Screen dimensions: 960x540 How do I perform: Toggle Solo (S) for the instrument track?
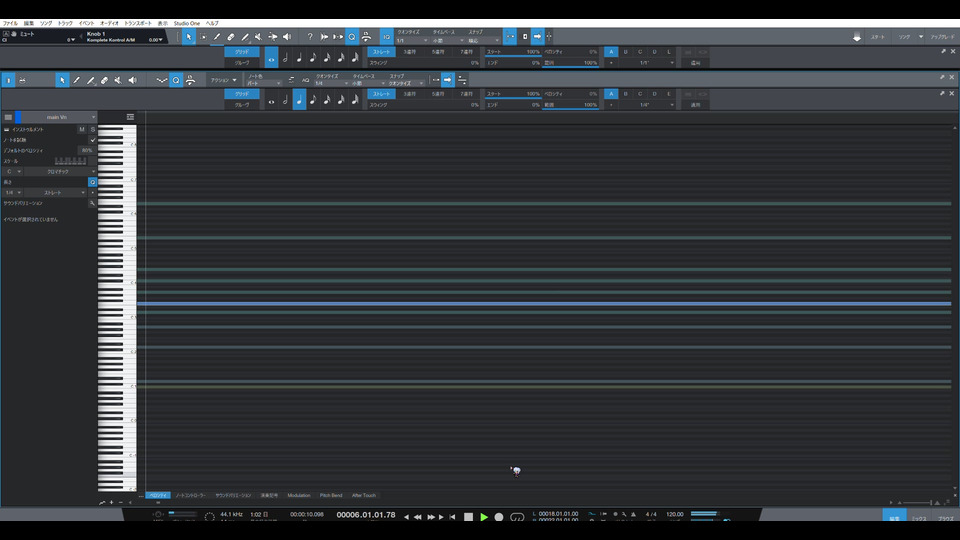point(92,130)
